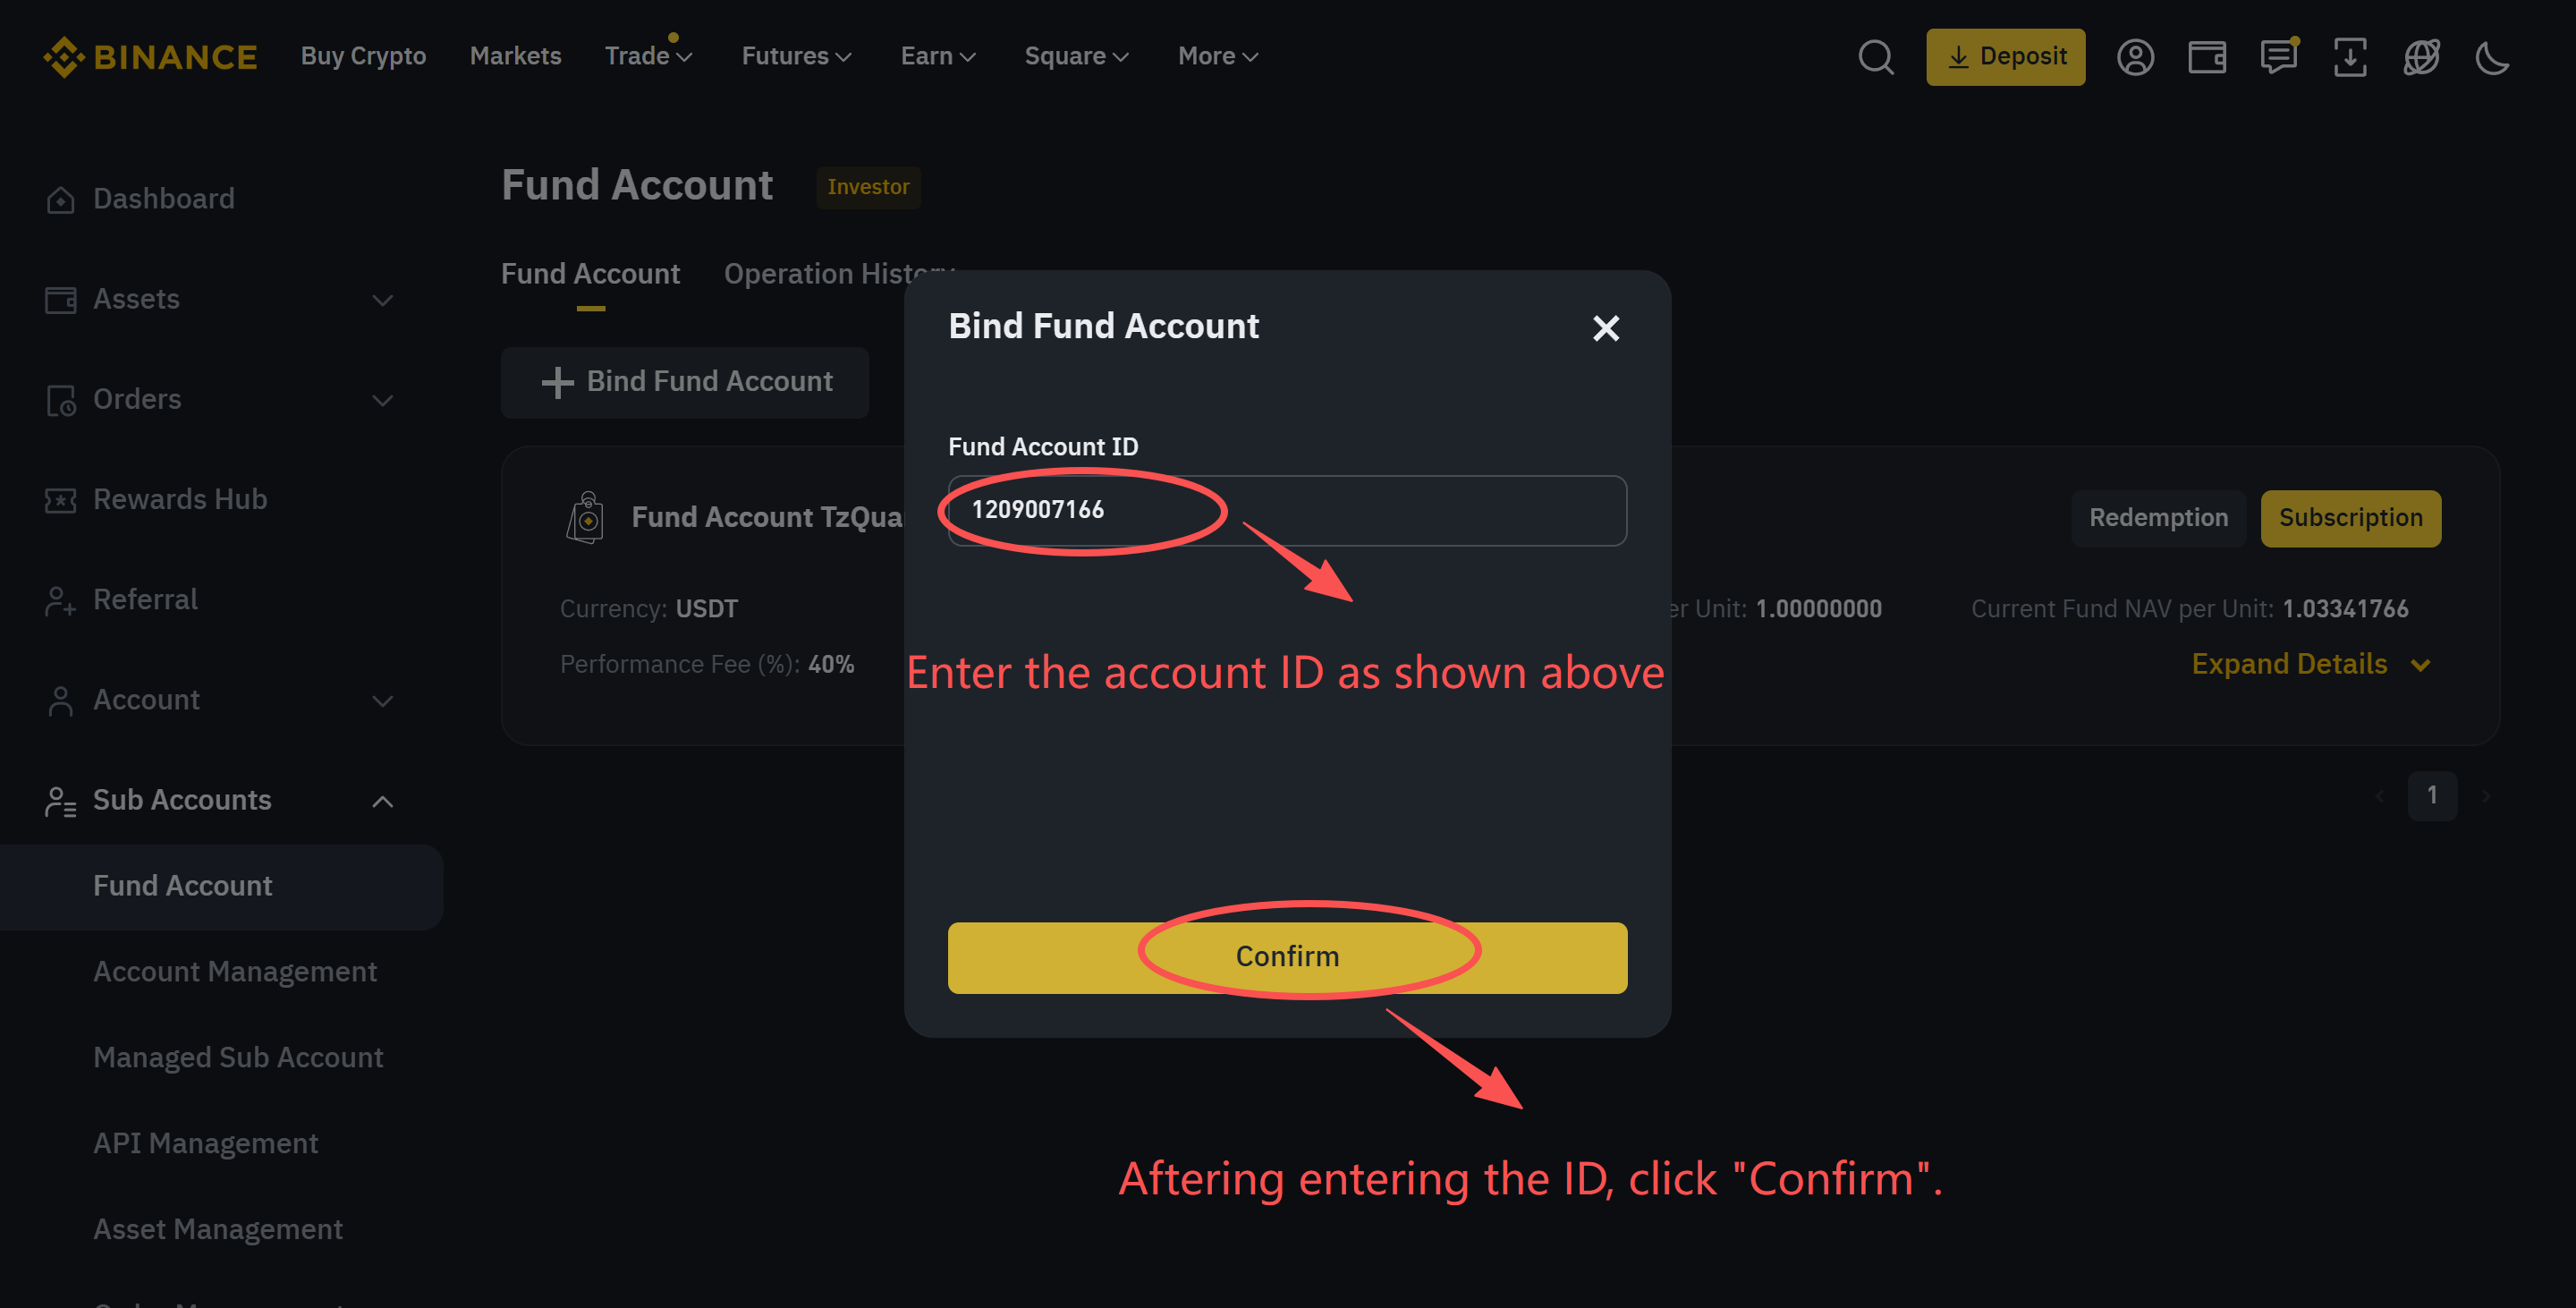The image size is (2576, 1308).
Task: Open the app download icon
Action: click(2350, 57)
